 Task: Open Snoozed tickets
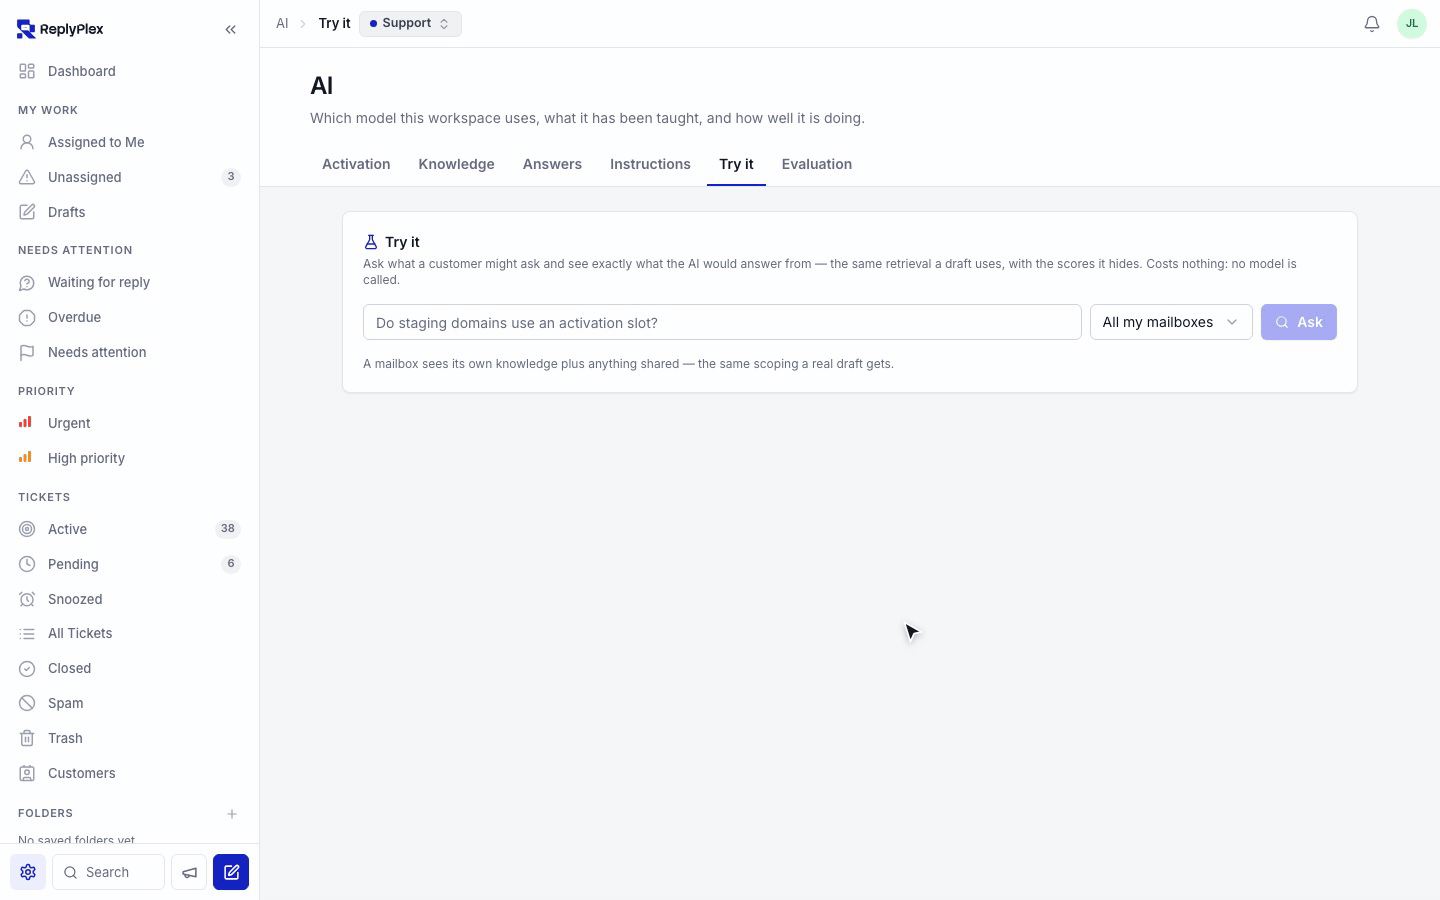(130, 599)
